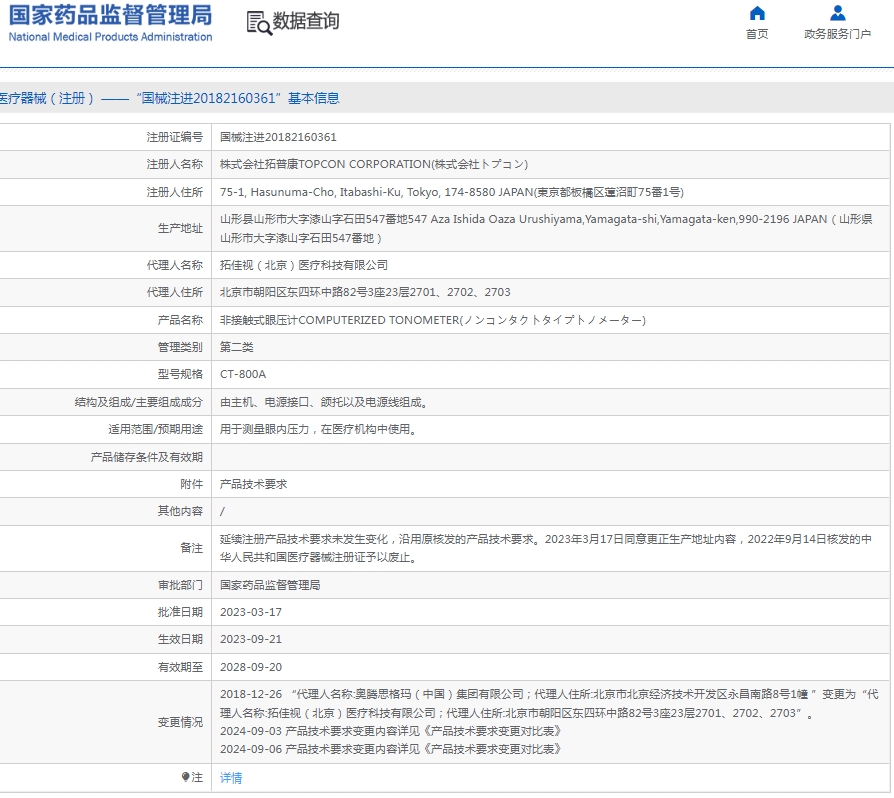
Task: Click the 注册证编号 row label
Action: coord(174,137)
